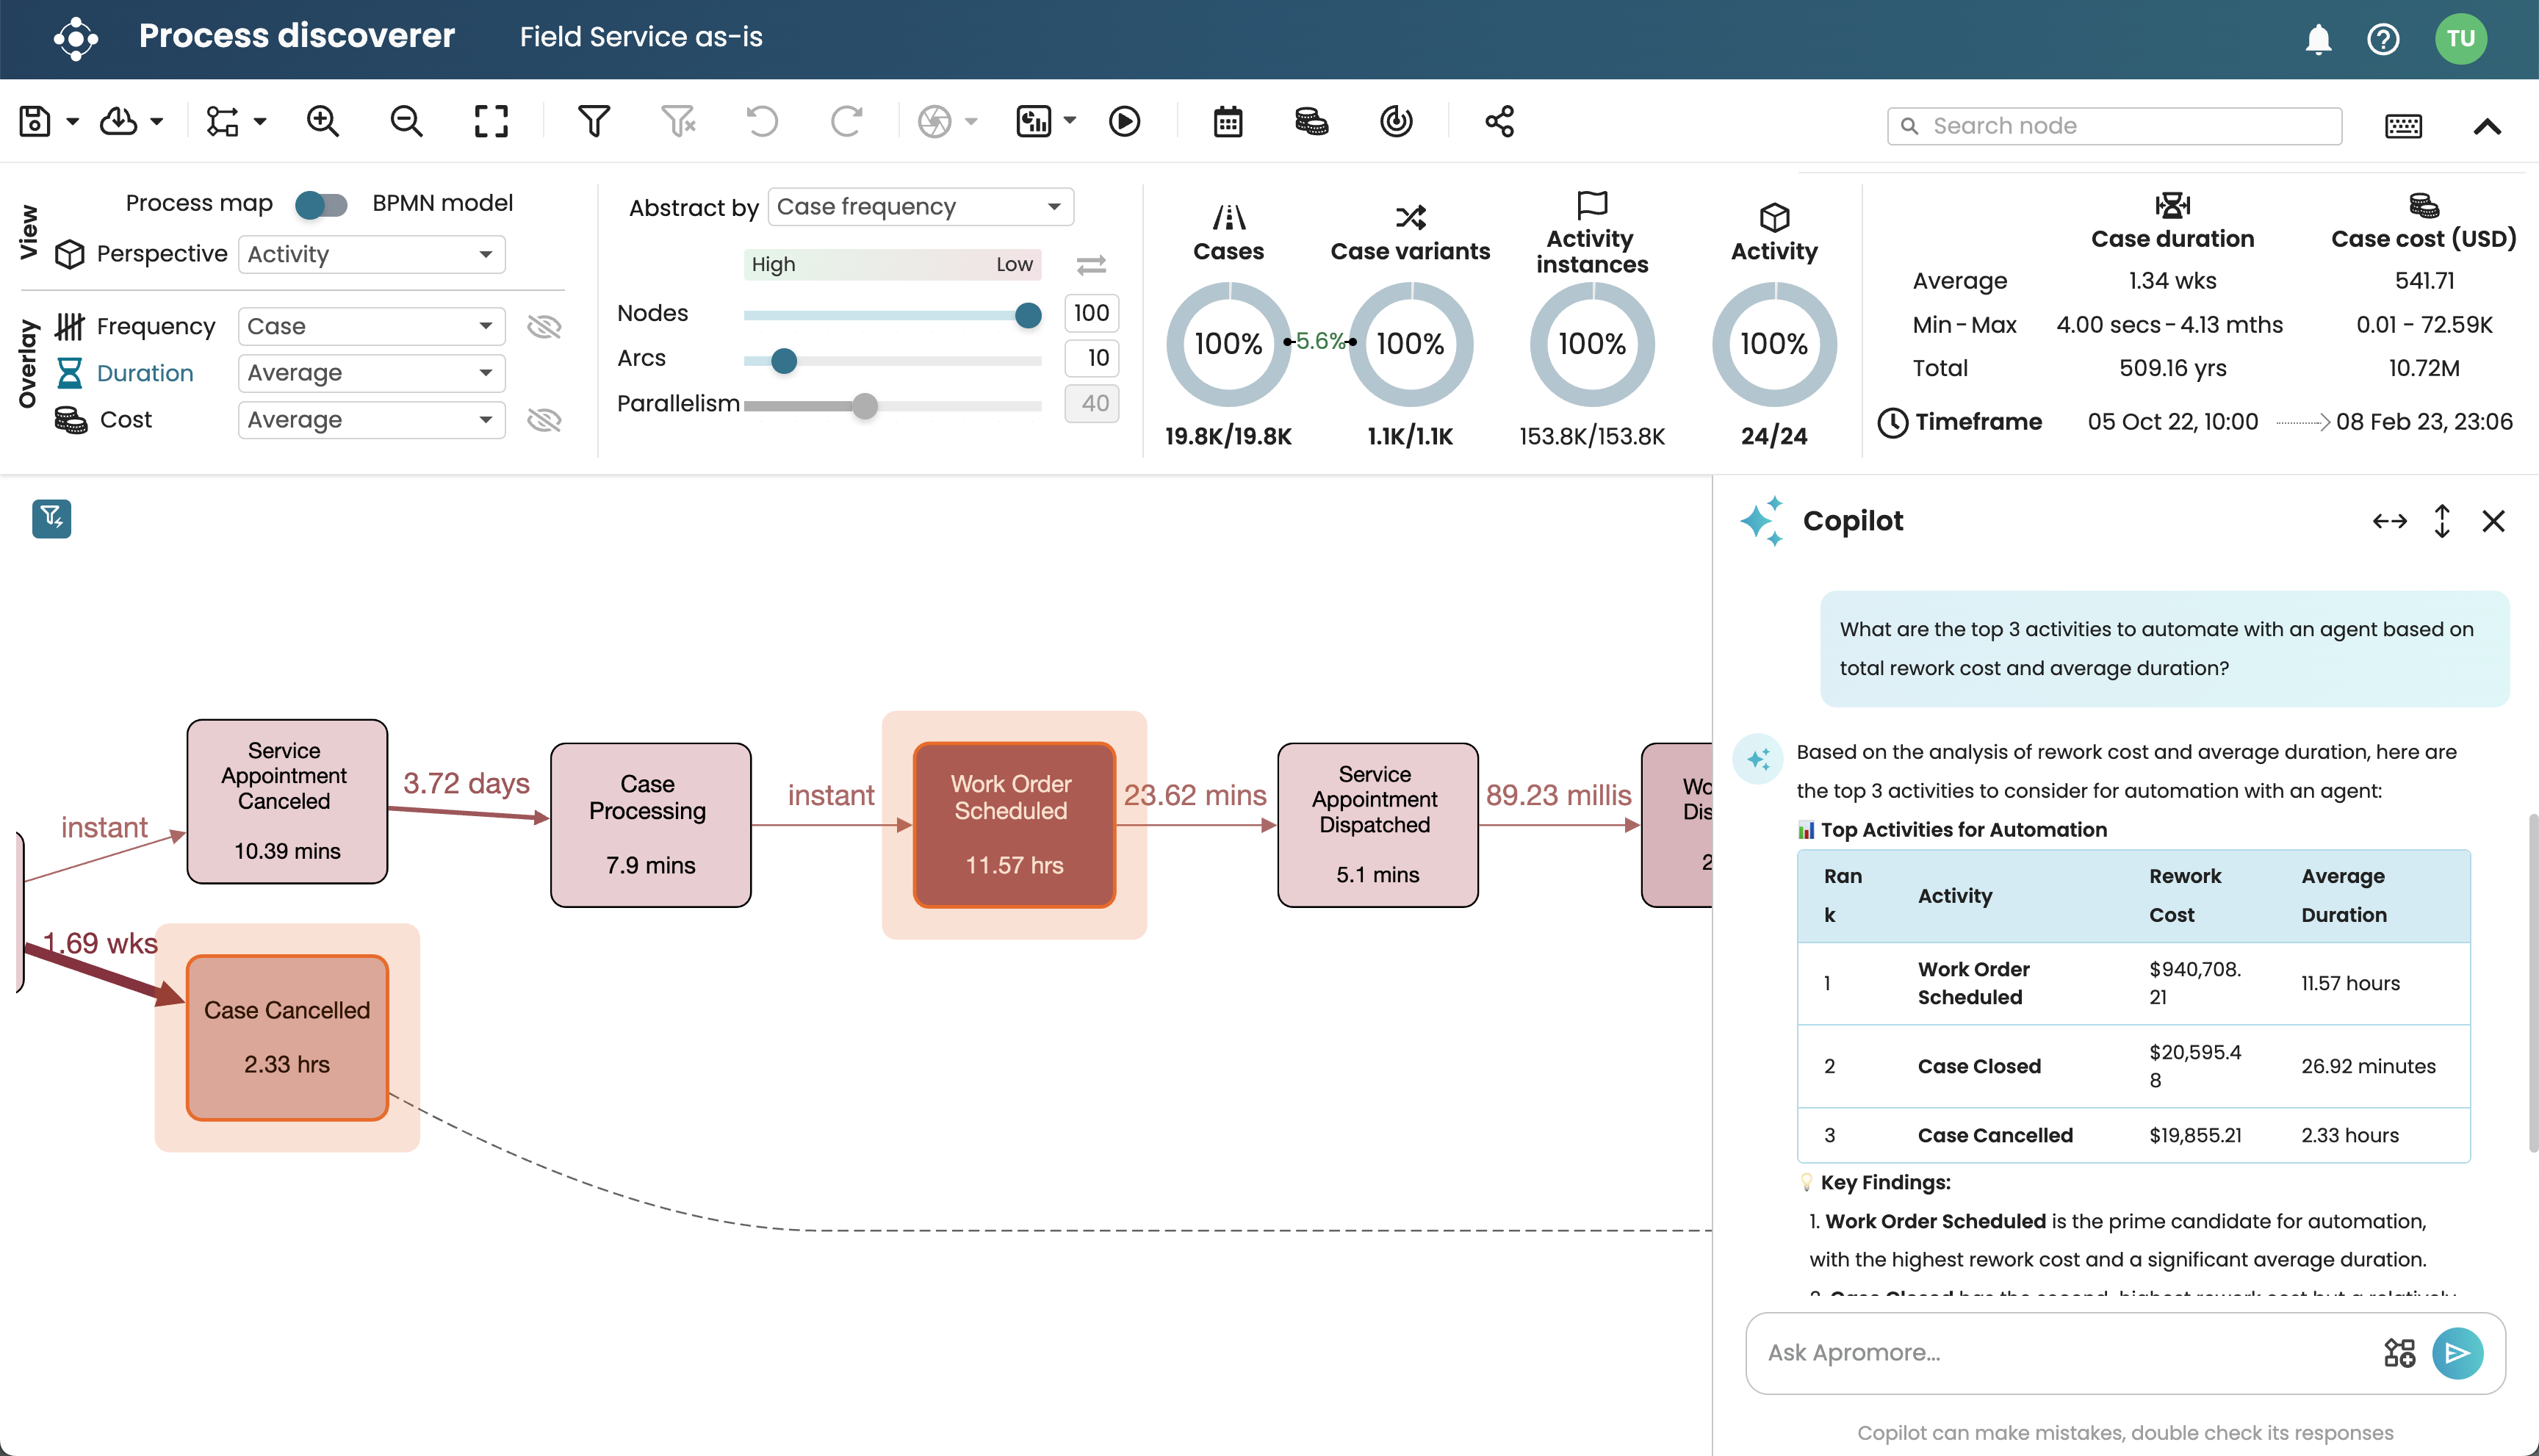Open the TU user avatar menu

pos(2460,39)
